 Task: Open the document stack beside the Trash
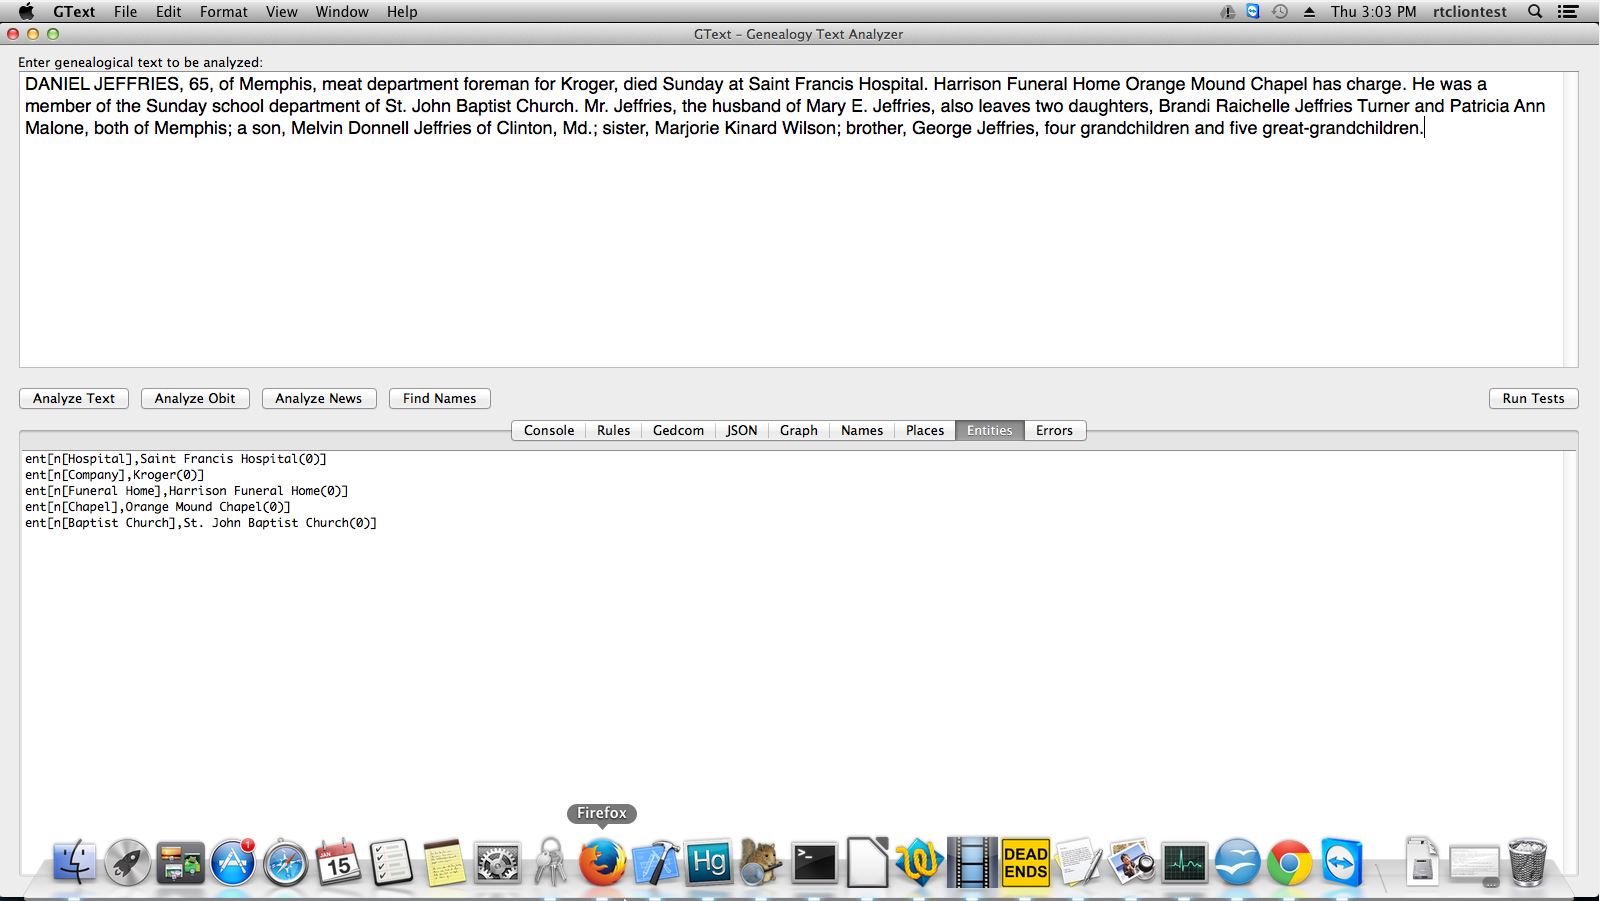coord(1421,862)
